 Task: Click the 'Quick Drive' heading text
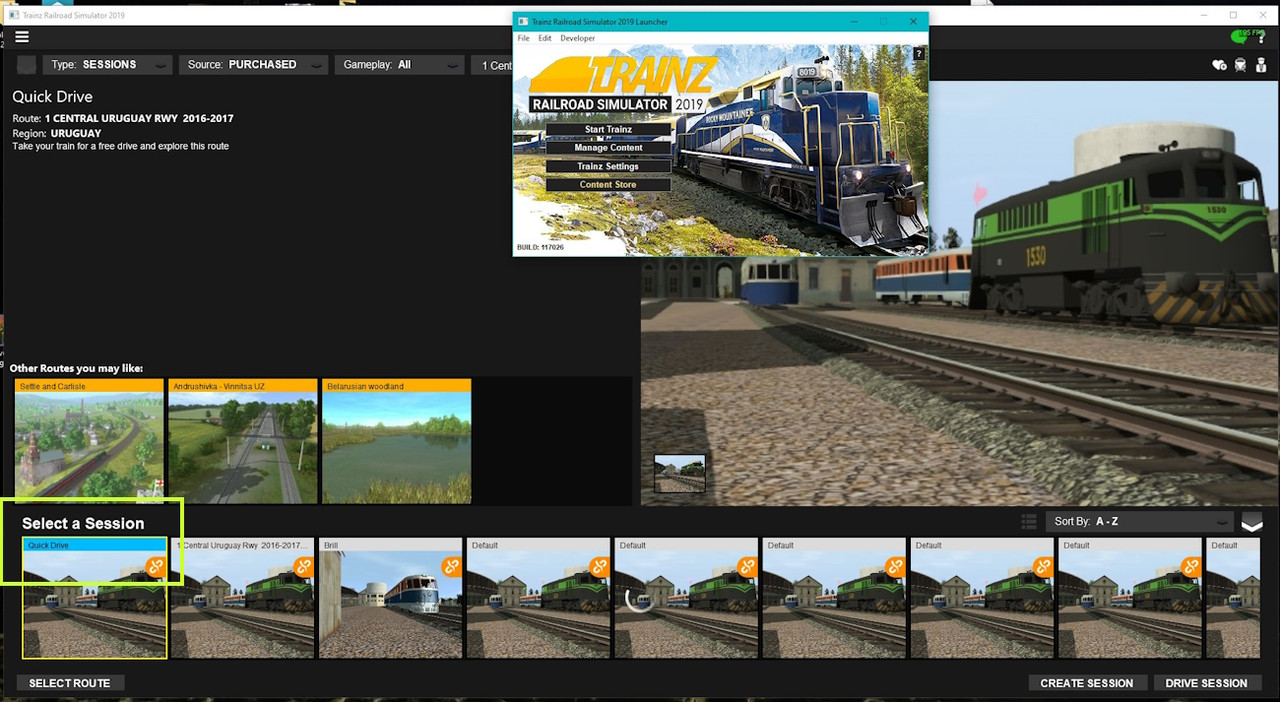pos(52,97)
